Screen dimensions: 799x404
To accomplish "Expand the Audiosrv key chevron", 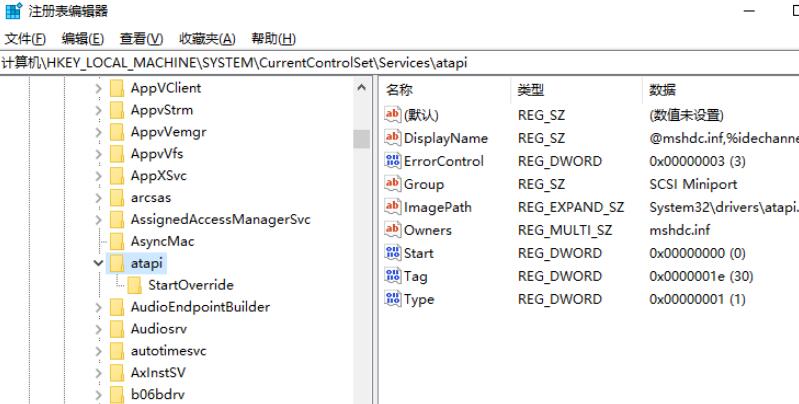I will (98, 329).
